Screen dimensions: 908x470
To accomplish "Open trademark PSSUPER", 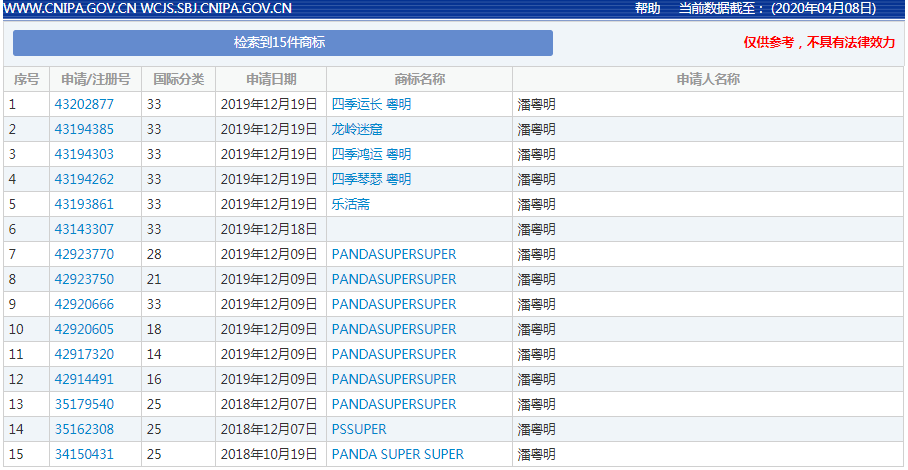I will point(359,429).
